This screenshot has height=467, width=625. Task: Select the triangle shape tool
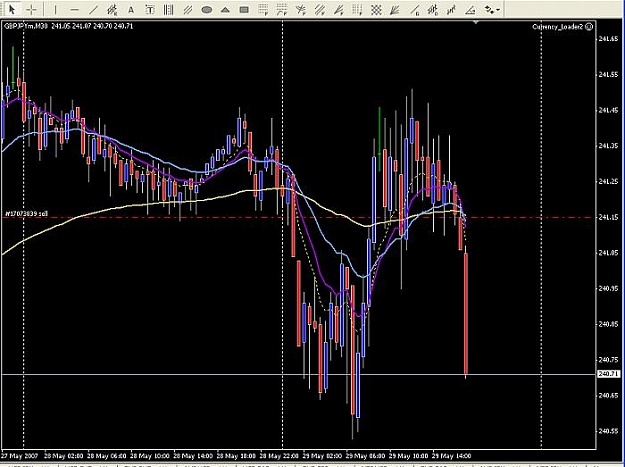(x=225, y=10)
